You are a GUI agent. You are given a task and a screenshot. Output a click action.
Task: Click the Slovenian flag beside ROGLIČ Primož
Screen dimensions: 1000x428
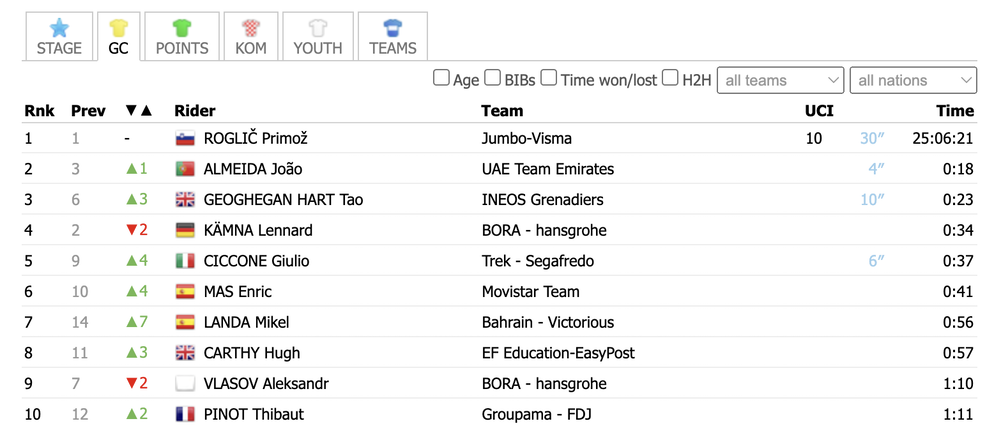(x=185, y=138)
